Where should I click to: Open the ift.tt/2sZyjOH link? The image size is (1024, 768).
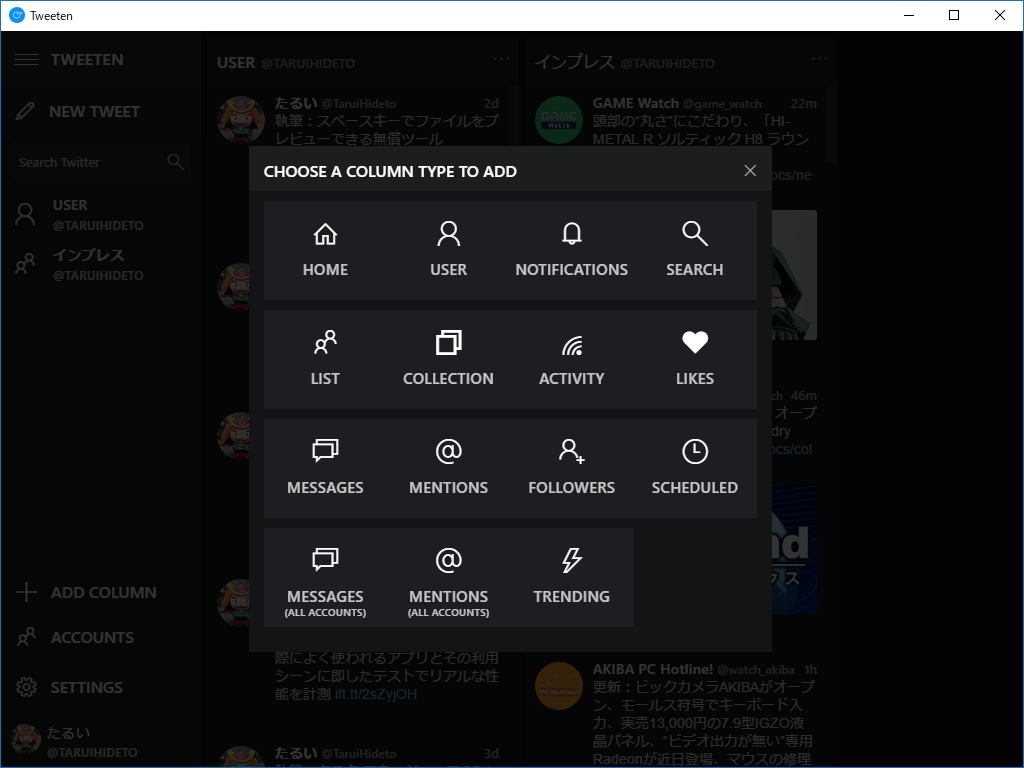[x=376, y=694]
